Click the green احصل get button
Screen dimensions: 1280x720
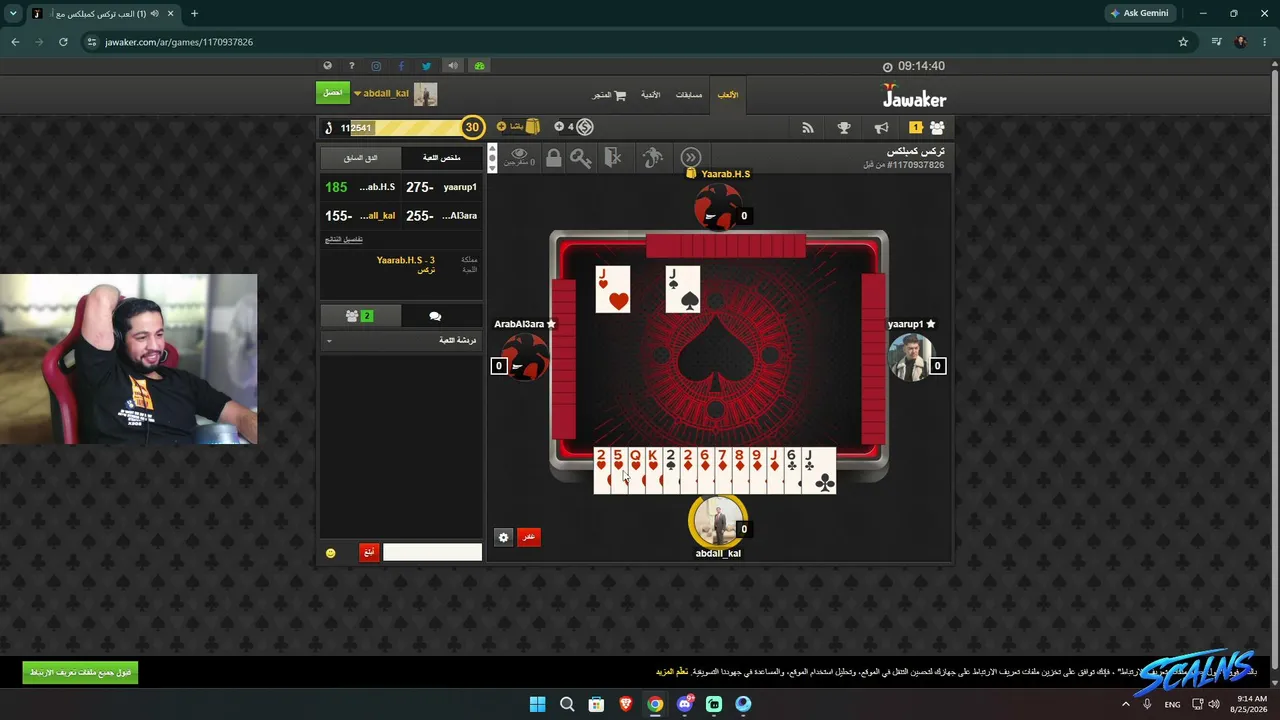tap(333, 93)
